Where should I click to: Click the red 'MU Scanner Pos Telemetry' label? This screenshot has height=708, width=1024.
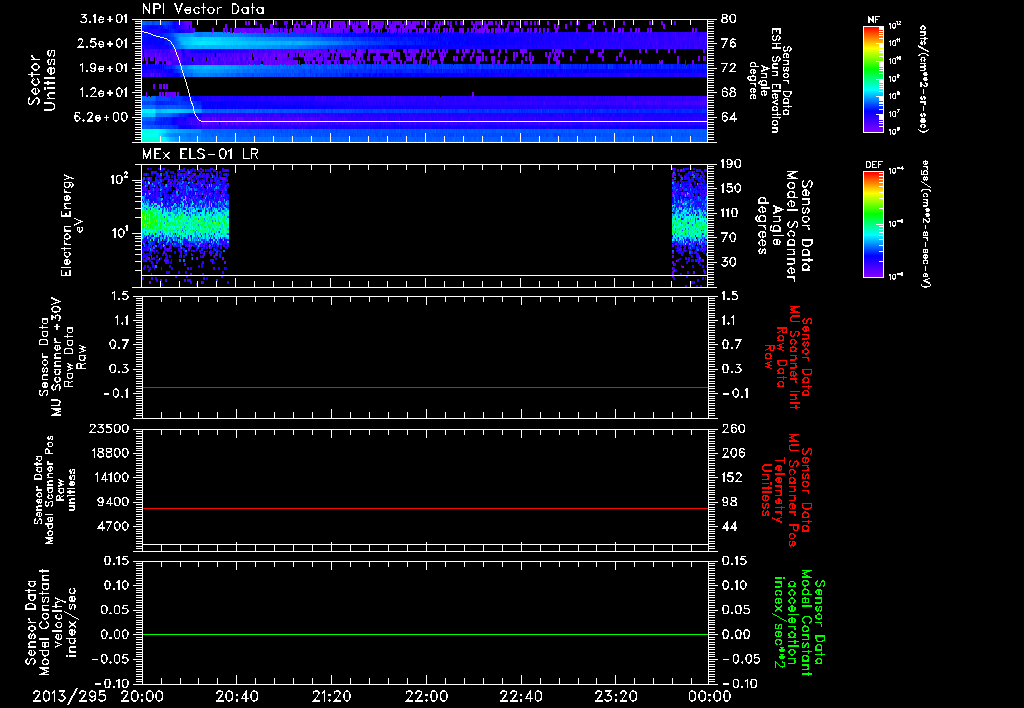click(x=786, y=490)
